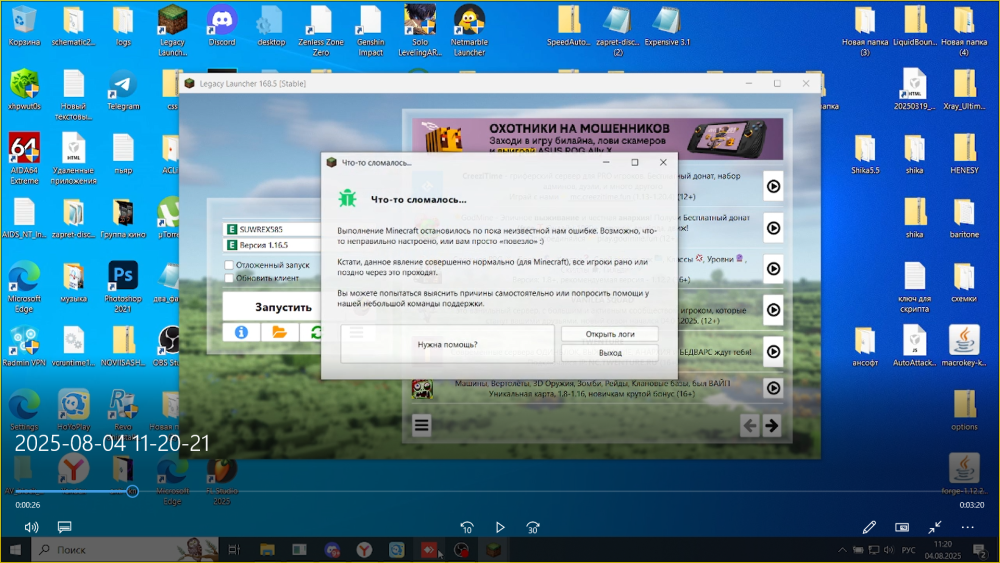Open the captions menu in video player
This screenshot has height=563, width=1000.
click(64, 527)
